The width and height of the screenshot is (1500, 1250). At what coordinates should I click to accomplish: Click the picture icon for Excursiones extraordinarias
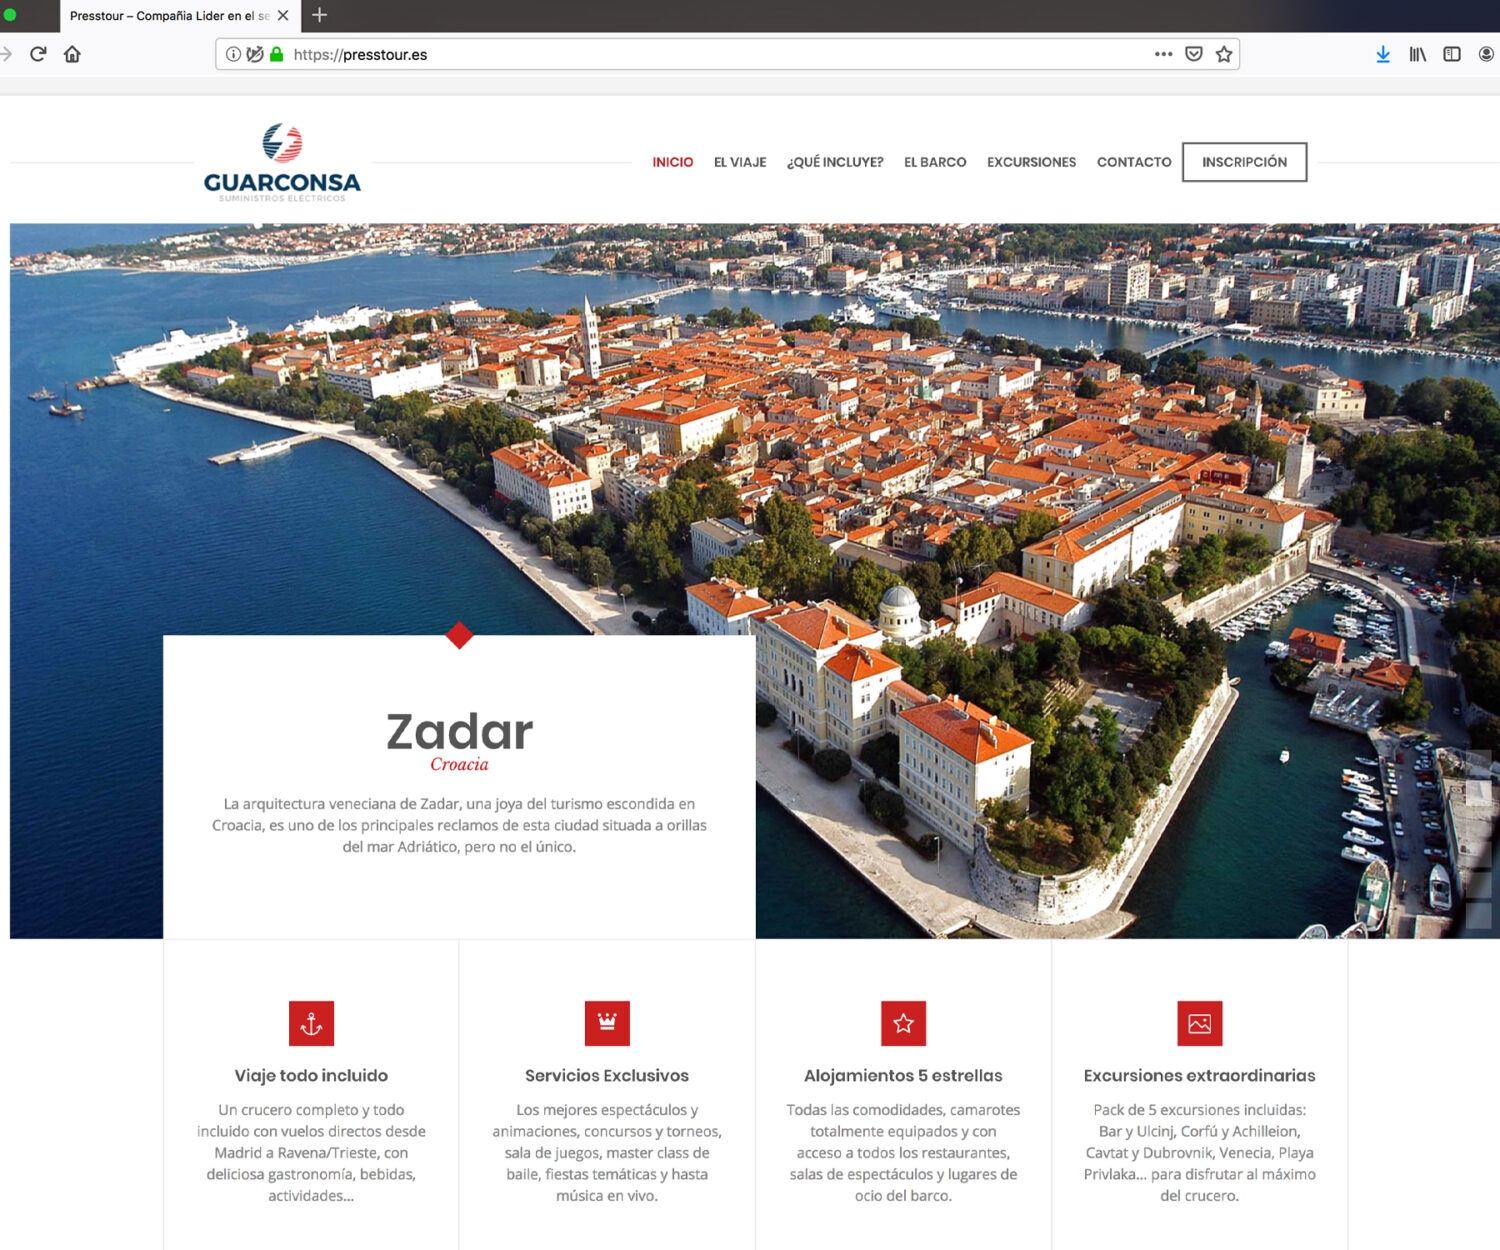click(x=1199, y=1023)
